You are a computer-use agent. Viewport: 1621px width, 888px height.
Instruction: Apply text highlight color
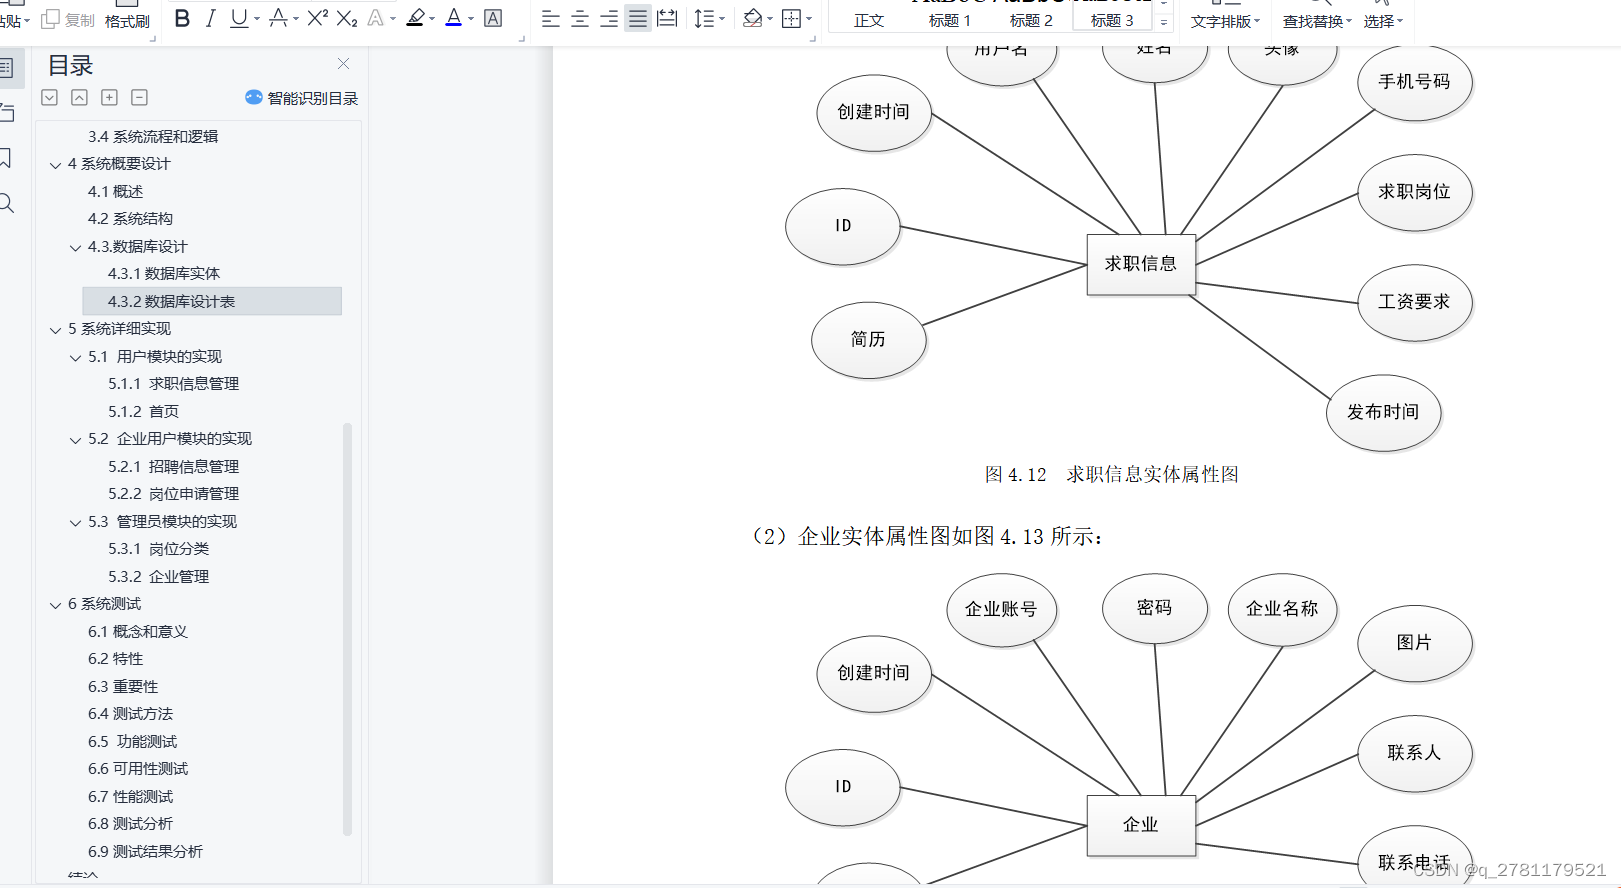pos(415,18)
